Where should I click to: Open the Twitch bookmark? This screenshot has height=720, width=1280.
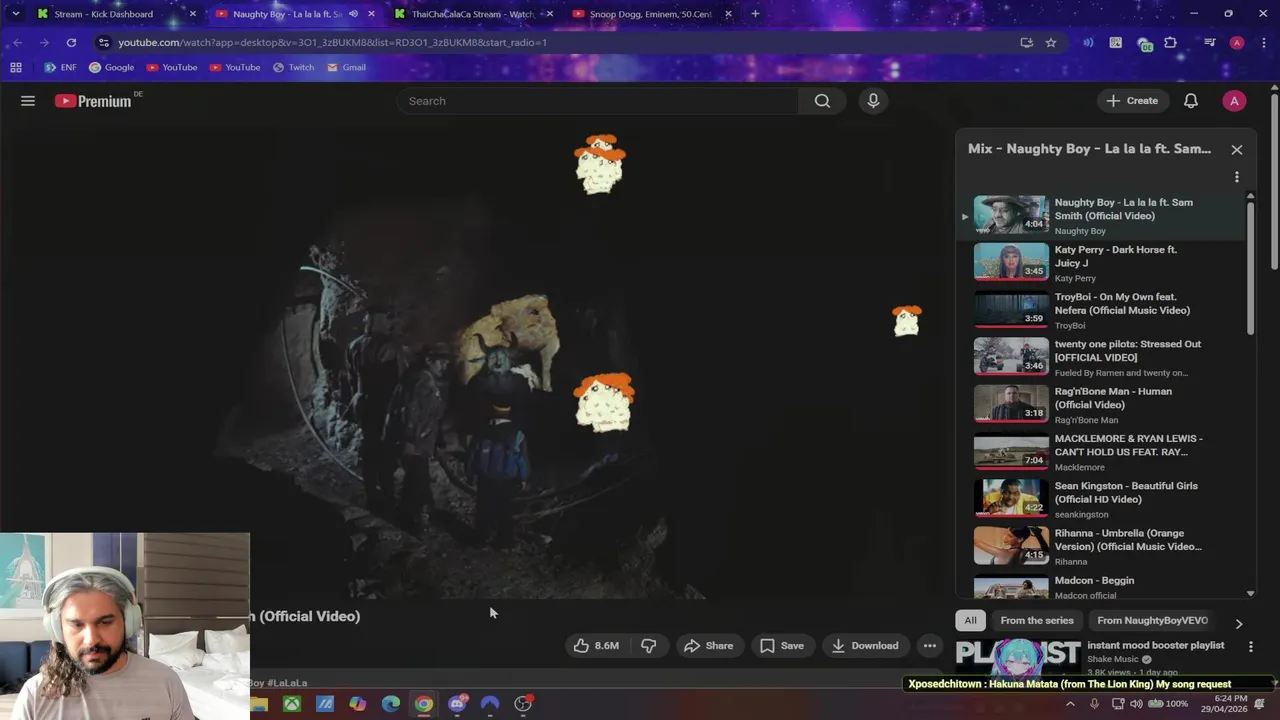point(293,68)
